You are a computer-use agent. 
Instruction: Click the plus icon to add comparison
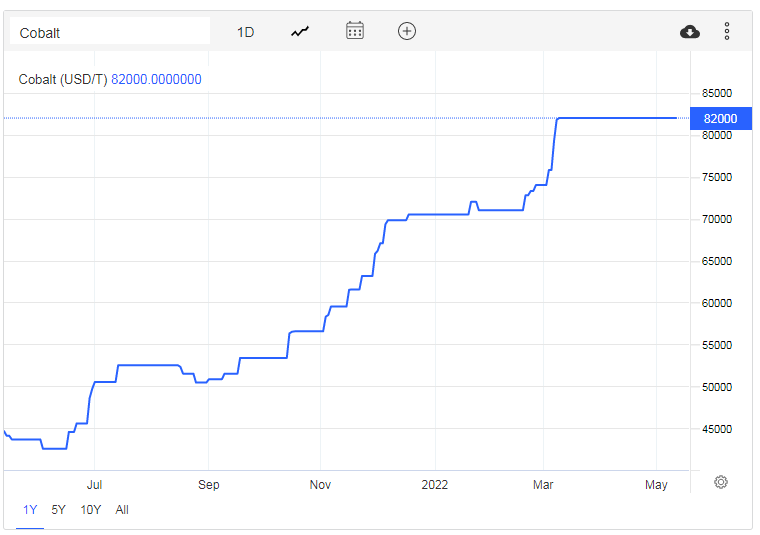click(406, 31)
